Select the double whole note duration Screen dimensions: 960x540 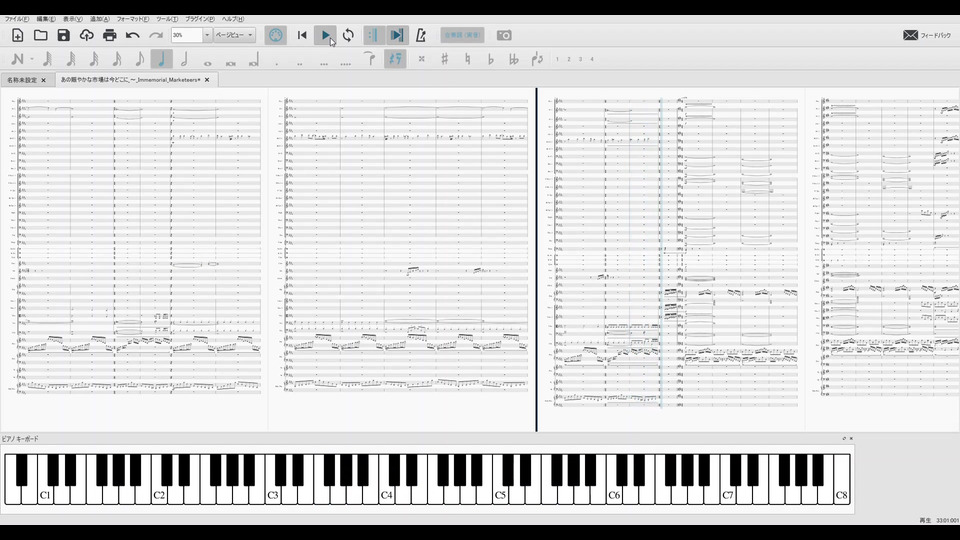(x=231, y=62)
